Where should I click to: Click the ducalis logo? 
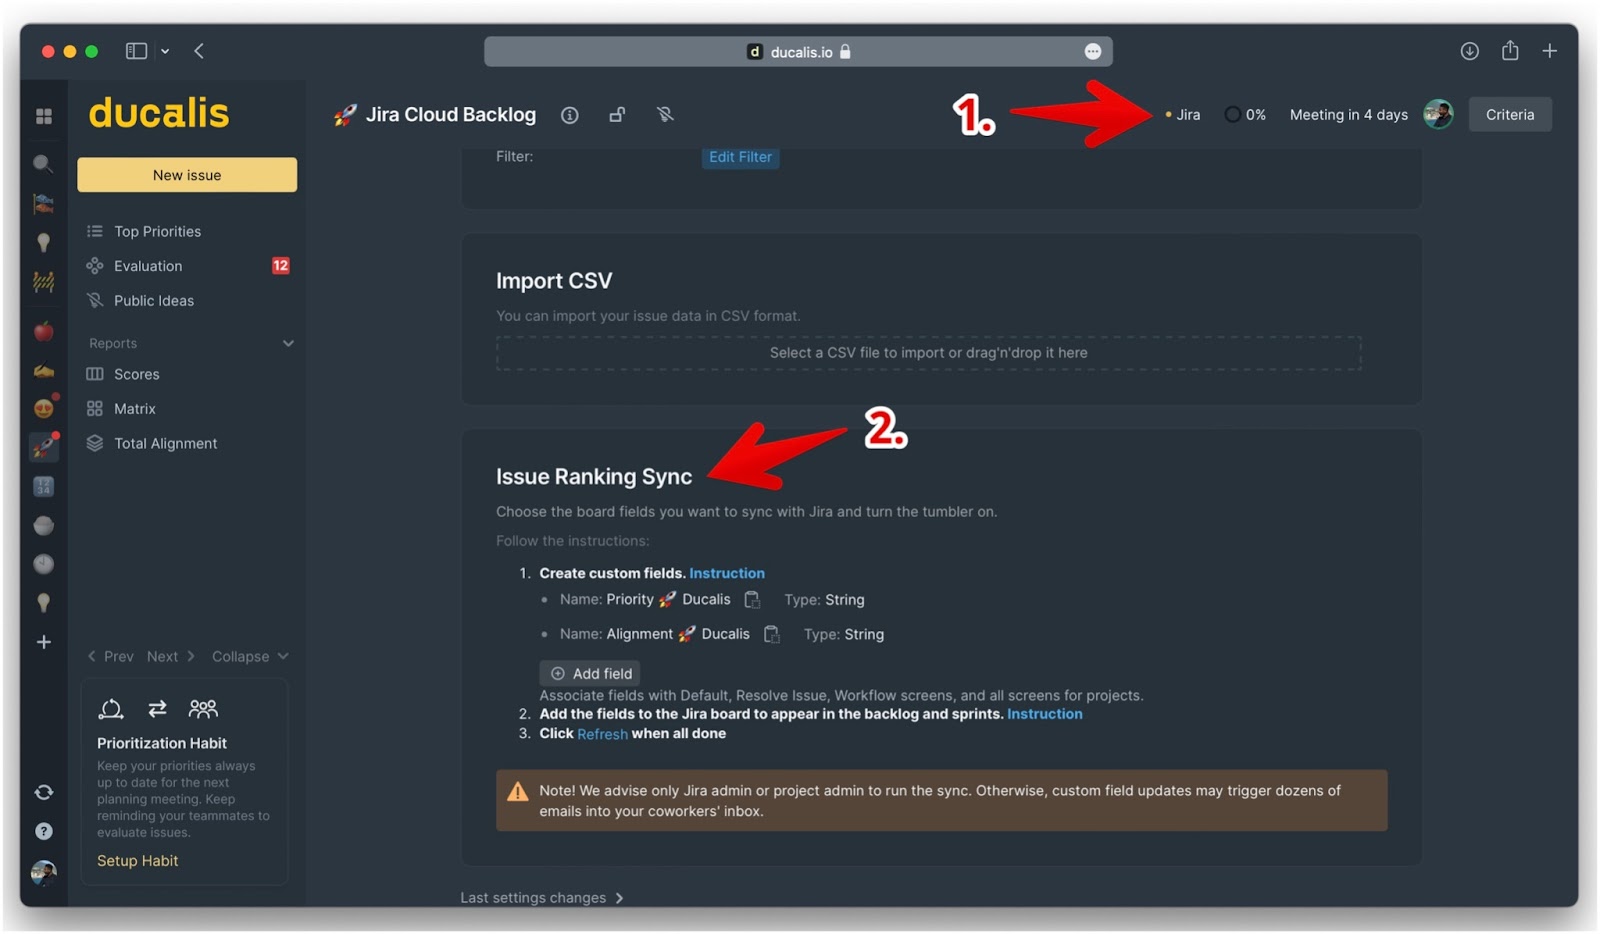(159, 113)
